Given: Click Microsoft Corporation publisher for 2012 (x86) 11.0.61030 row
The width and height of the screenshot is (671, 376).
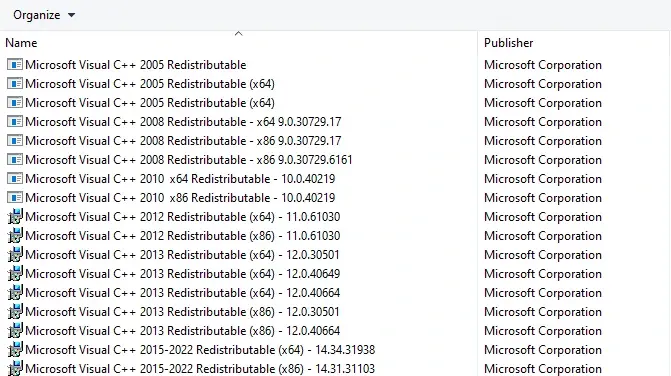Looking at the screenshot, I should [543, 236].
